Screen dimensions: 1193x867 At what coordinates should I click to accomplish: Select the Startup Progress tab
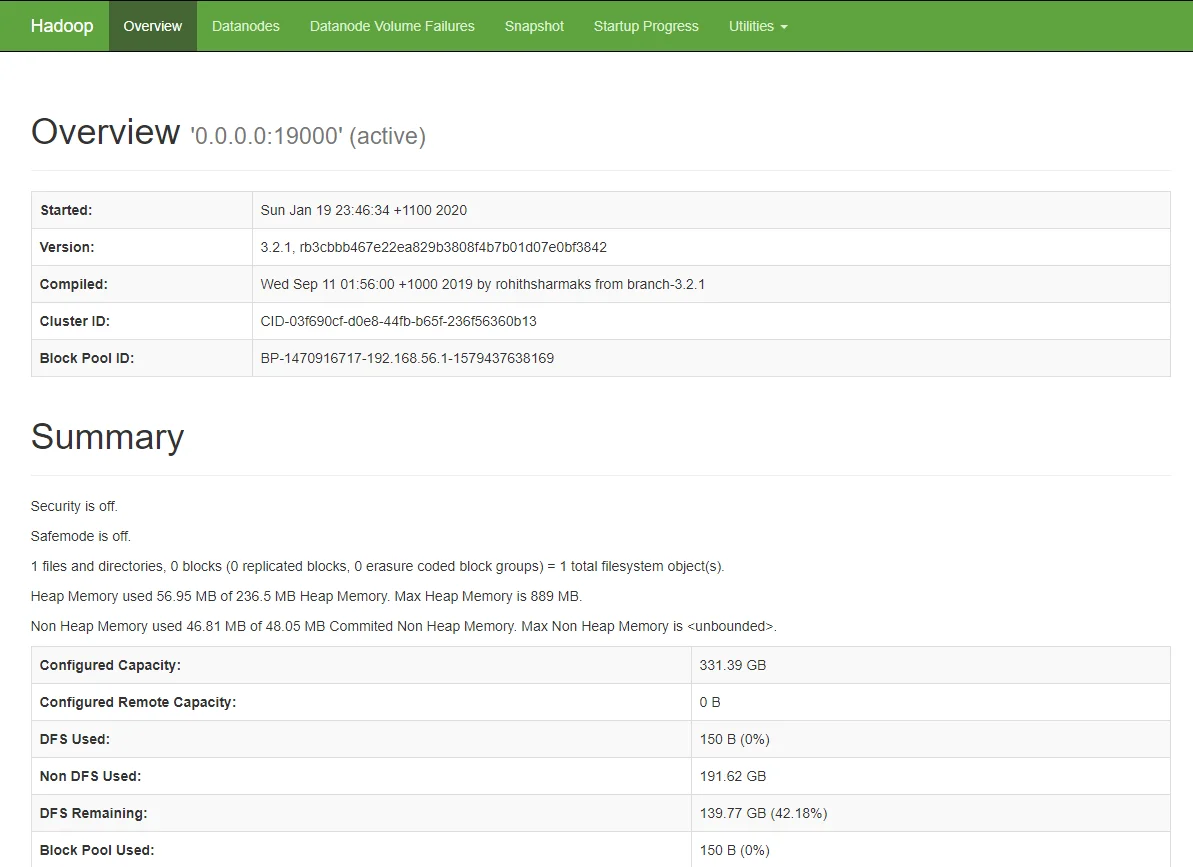point(646,26)
